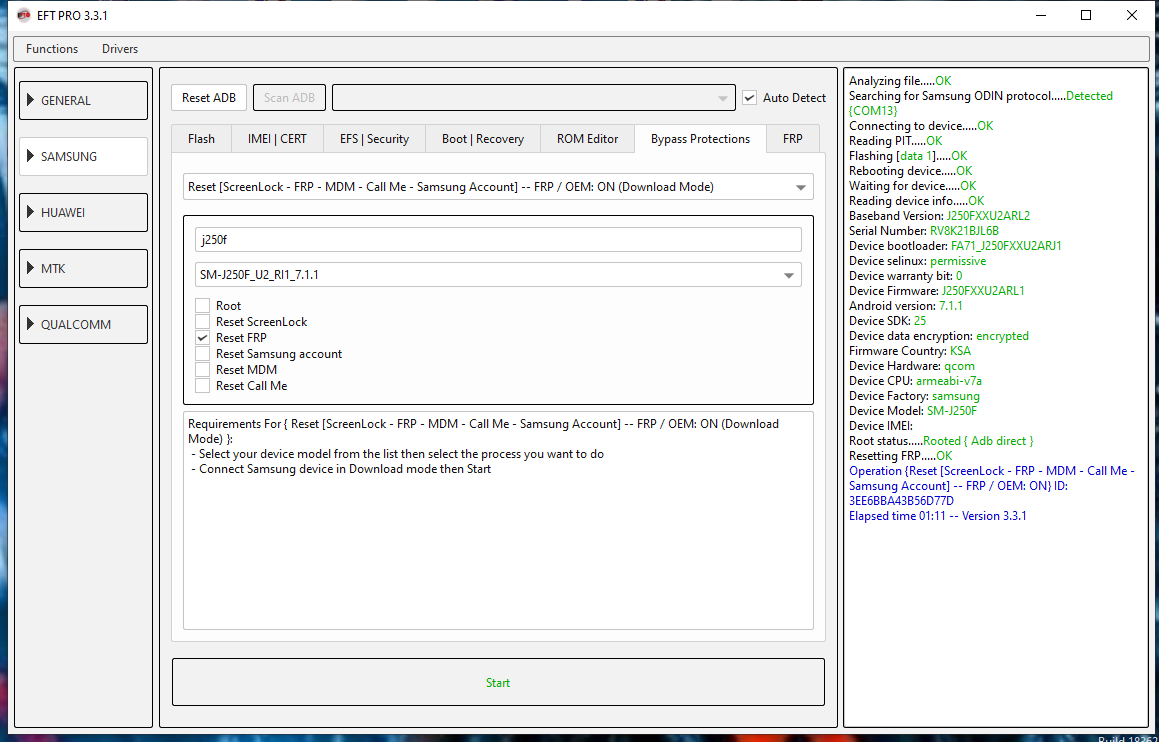This screenshot has width=1159, height=742.
Task: Click the Device selinux permissive value
Action: coord(958,261)
